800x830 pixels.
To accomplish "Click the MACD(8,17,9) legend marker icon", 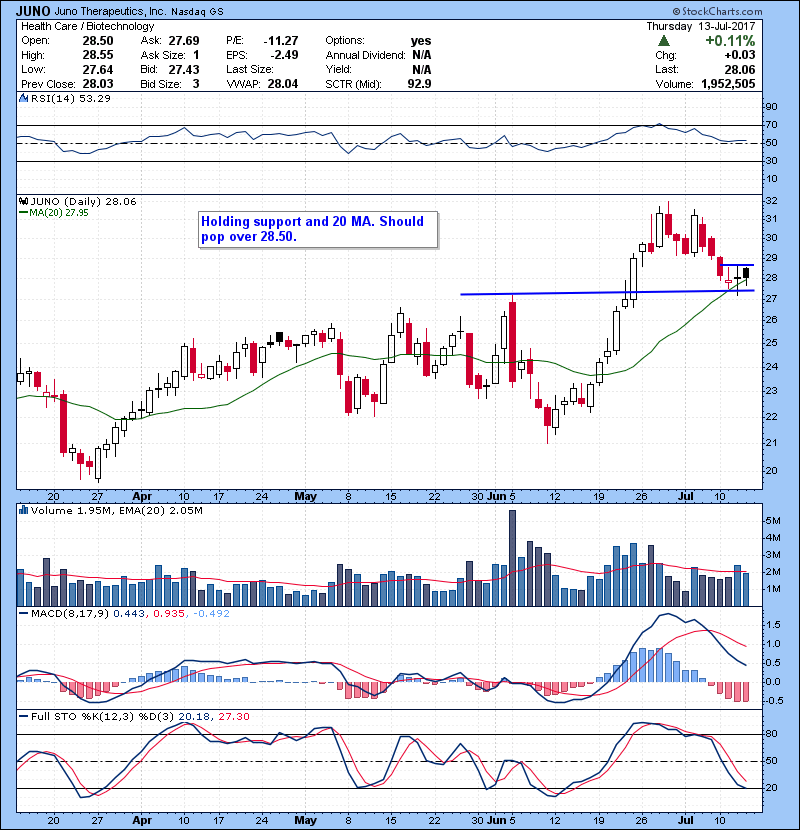I will click(23, 612).
